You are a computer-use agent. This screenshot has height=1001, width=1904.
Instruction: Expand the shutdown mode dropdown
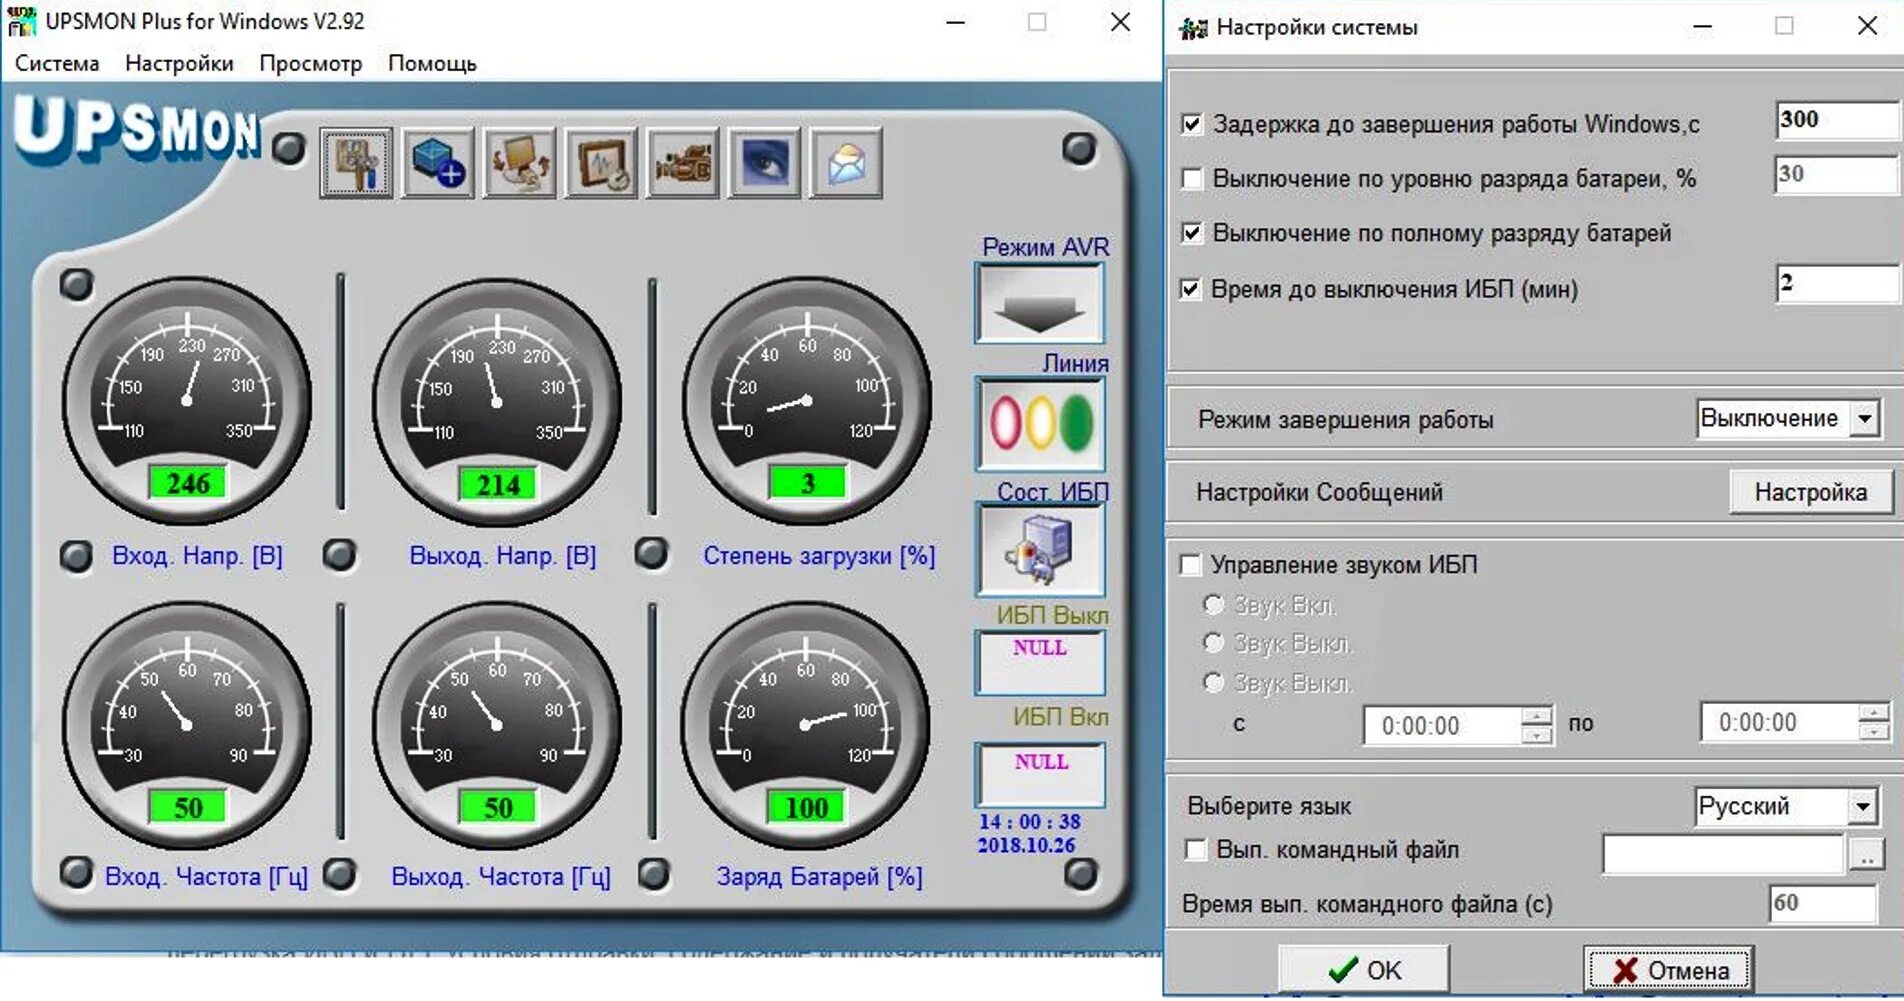(1864, 418)
